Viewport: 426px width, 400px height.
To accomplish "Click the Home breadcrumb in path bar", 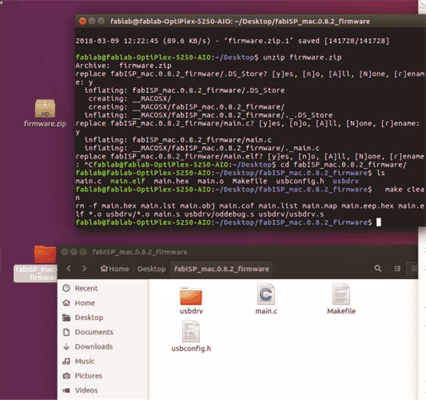I will [115, 269].
